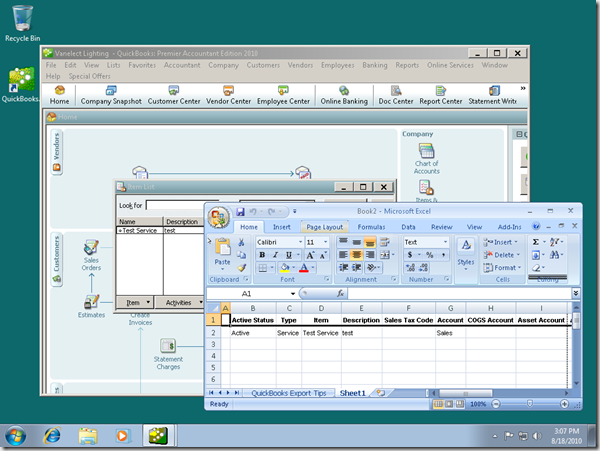Switch to the Insert ribbon tab
The width and height of the screenshot is (600, 451).
[x=282, y=227]
